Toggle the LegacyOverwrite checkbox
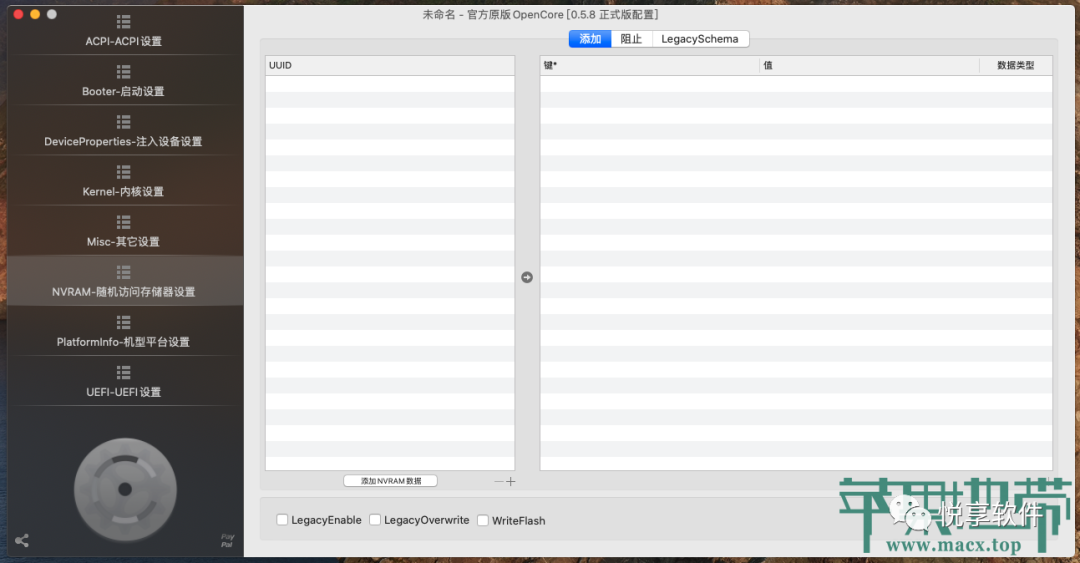The height and width of the screenshot is (563, 1080). tap(375, 520)
